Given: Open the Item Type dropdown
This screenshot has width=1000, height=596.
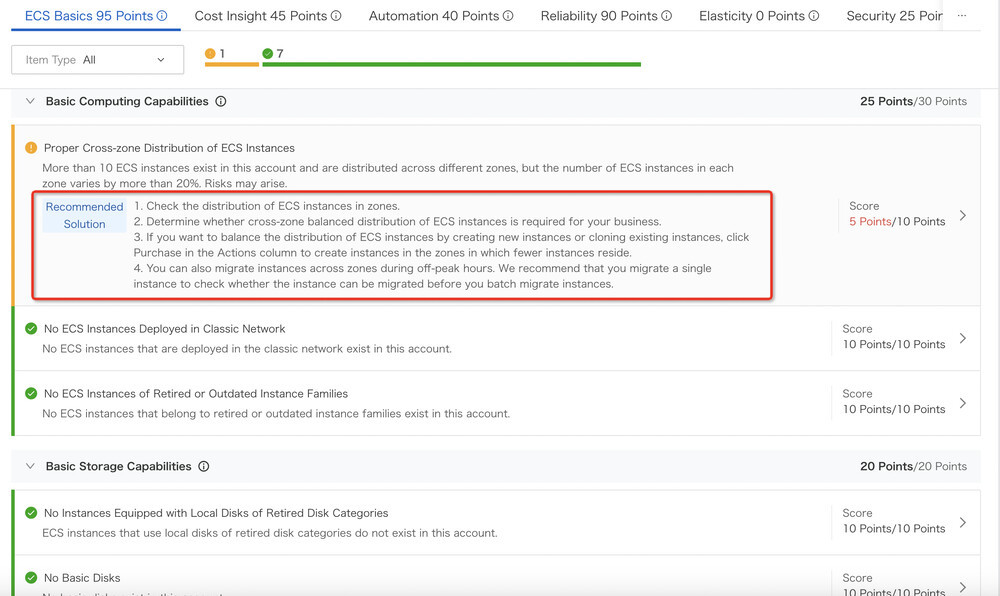Looking at the screenshot, I should 97,60.
